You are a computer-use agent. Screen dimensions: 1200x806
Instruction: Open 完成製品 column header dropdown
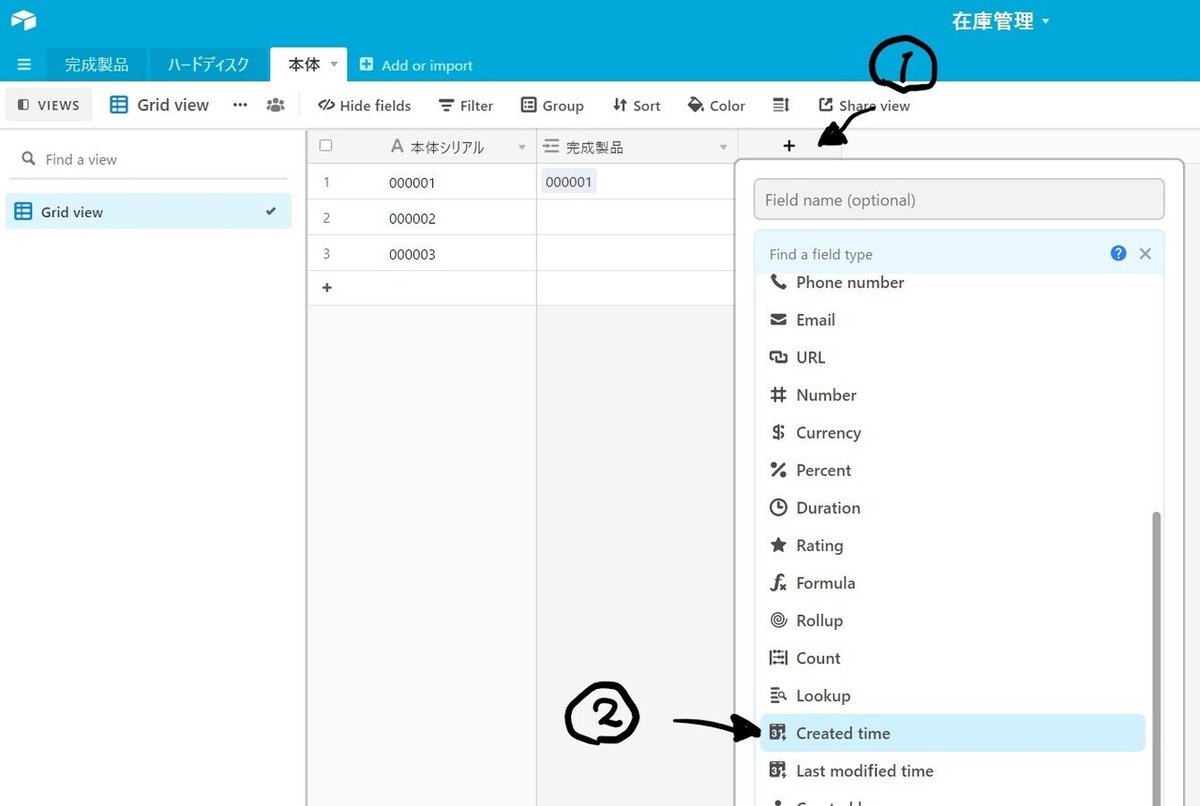click(x=724, y=148)
